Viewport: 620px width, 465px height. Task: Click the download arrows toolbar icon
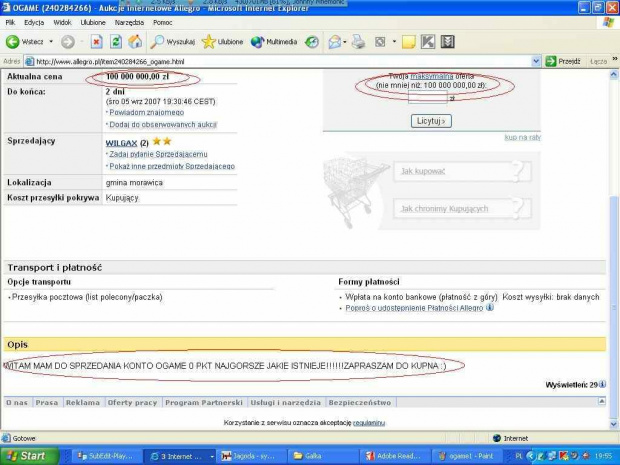coord(447,42)
